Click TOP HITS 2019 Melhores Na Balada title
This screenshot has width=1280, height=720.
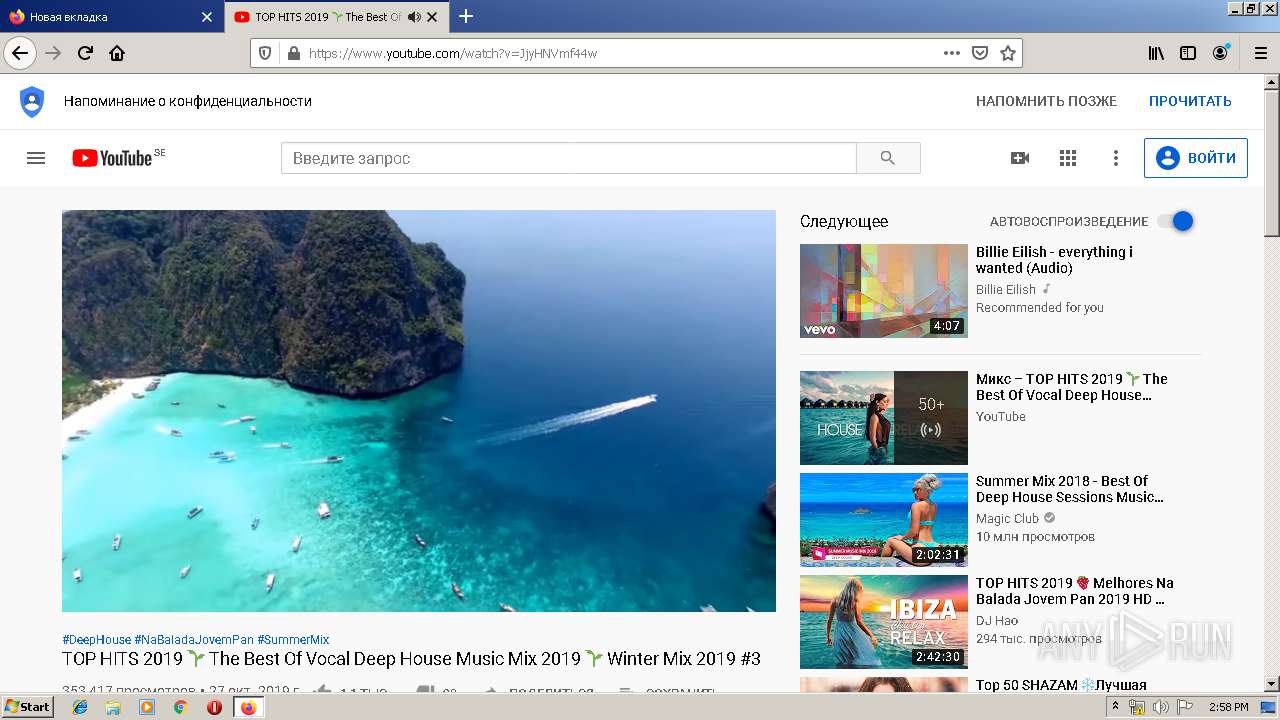tap(1075, 591)
